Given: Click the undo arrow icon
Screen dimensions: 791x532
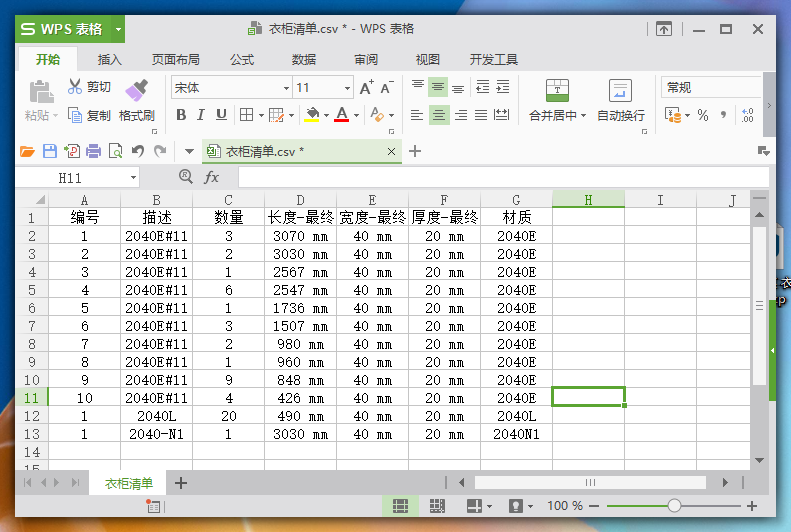Looking at the screenshot, I should coord(138,151).
